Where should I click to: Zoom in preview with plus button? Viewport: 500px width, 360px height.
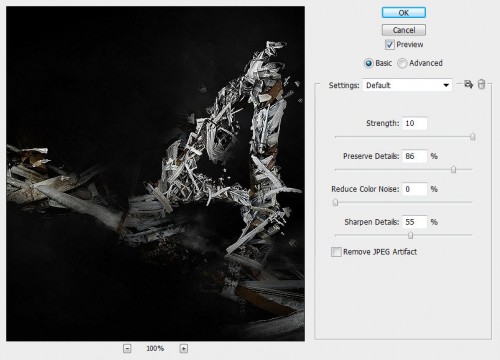pyautogui.click(x=183, y=349)
